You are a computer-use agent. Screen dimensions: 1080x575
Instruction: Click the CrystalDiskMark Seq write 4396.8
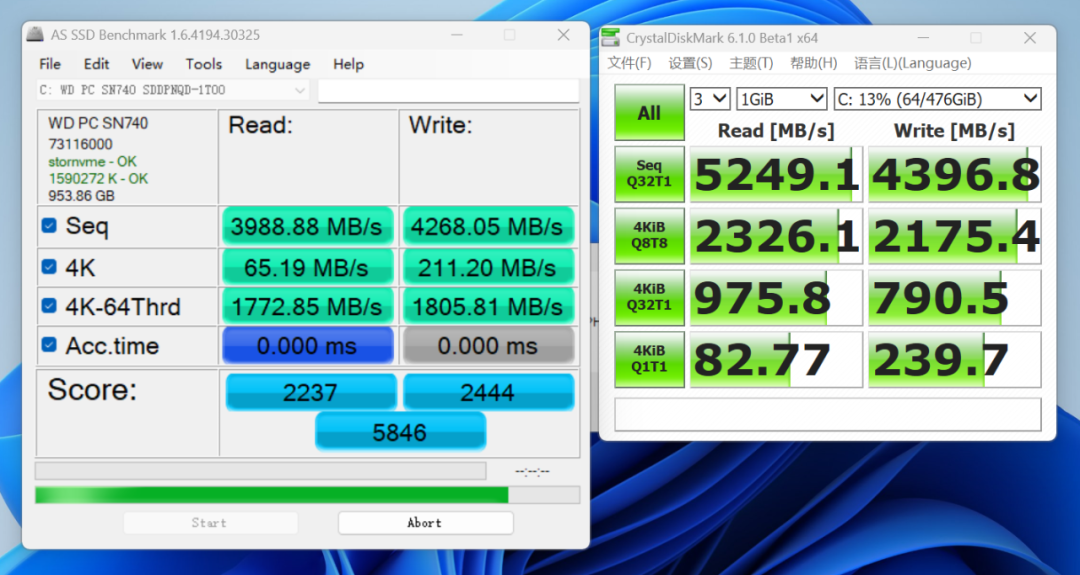pyautogui.click(x=955, y=174)
